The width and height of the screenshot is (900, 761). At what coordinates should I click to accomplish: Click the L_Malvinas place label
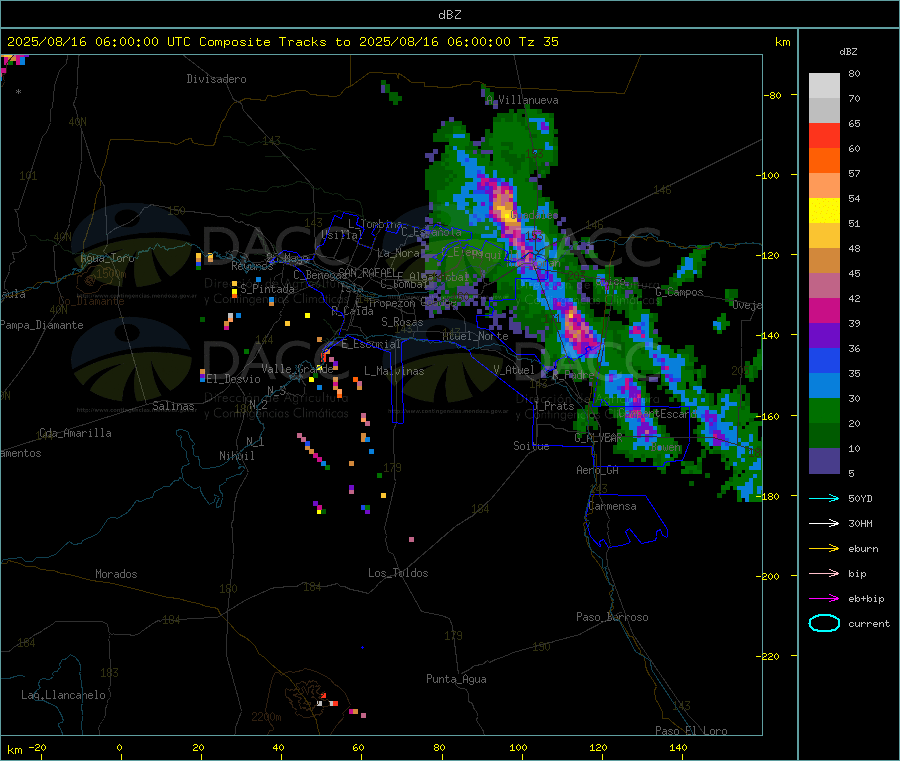394,371
